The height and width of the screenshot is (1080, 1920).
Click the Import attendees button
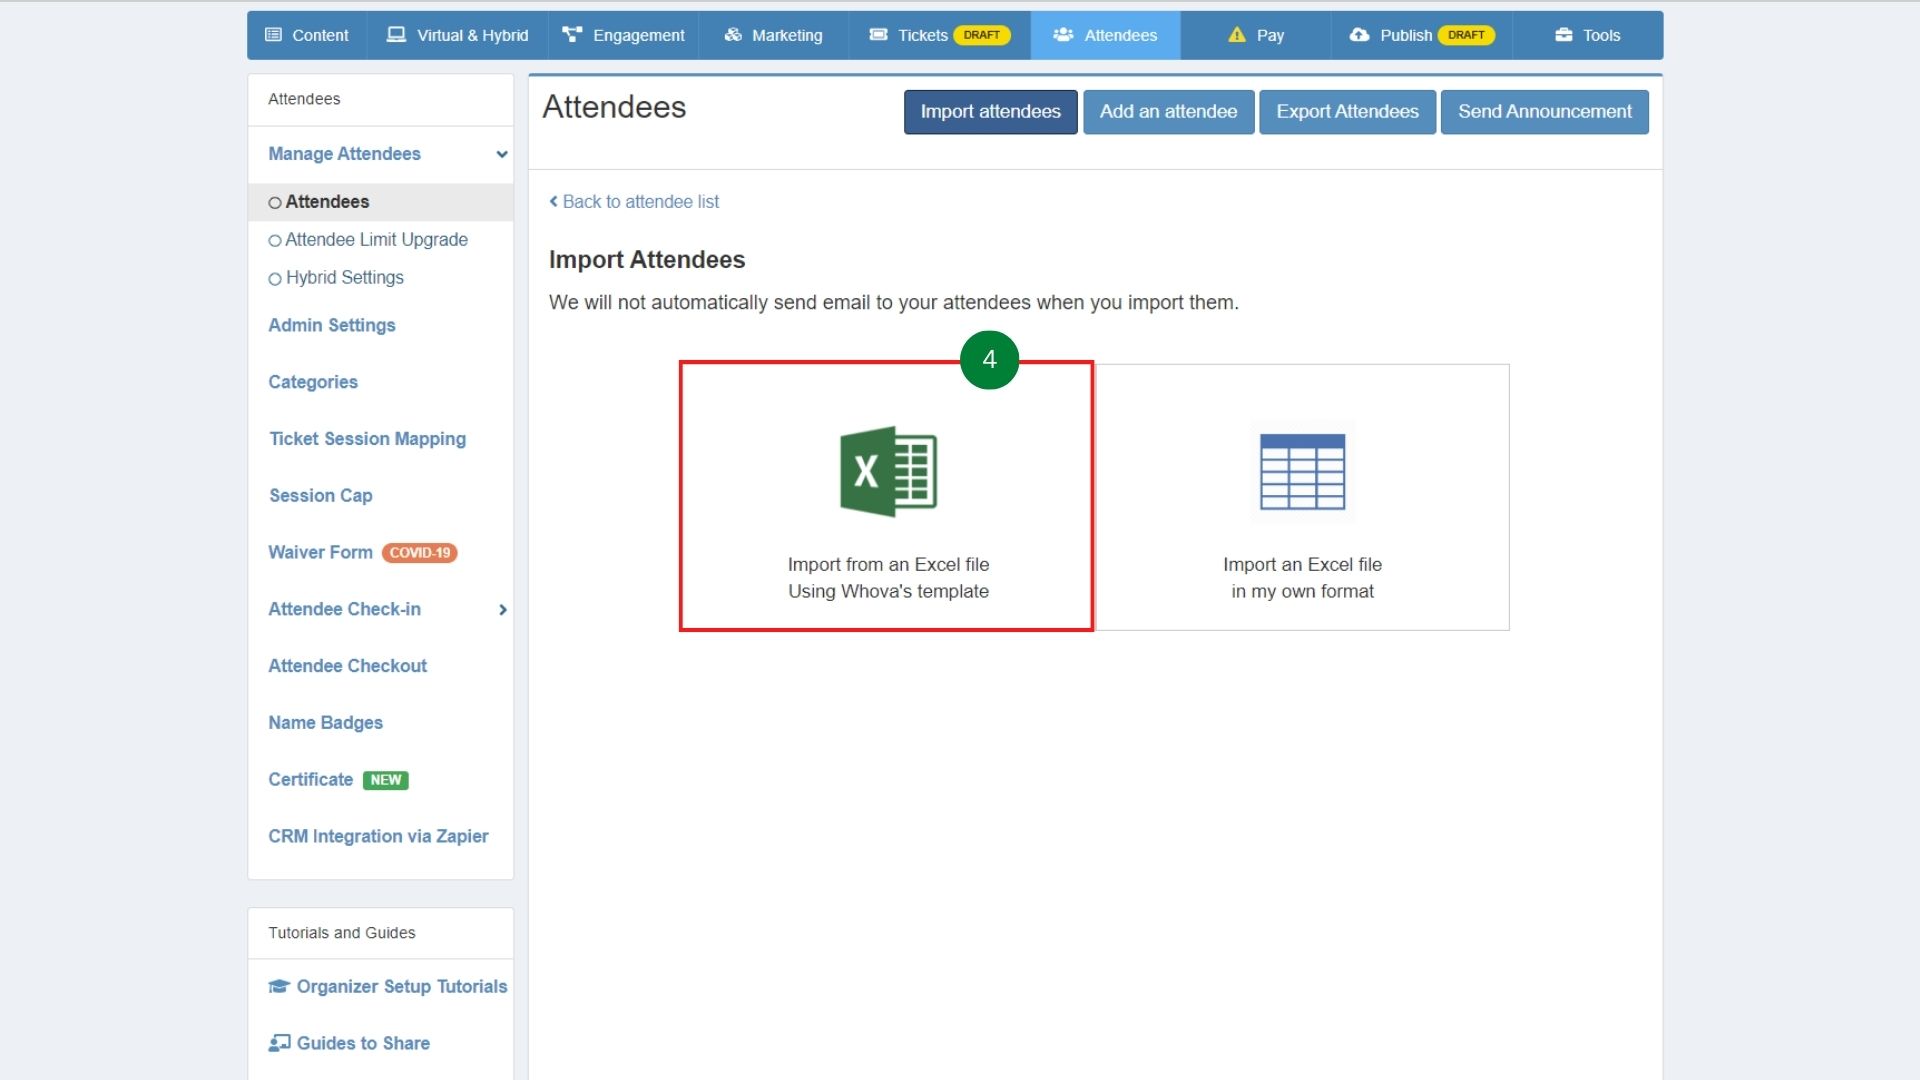[990, 112]
